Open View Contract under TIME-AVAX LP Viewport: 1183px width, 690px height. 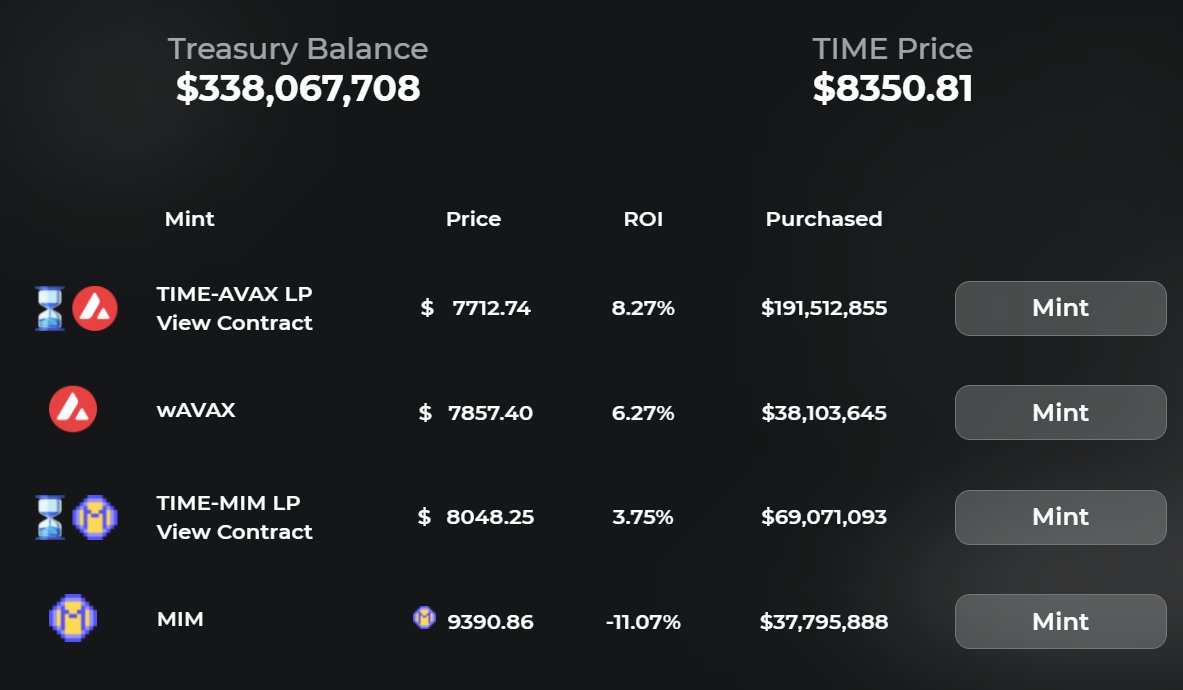[235, 323]
